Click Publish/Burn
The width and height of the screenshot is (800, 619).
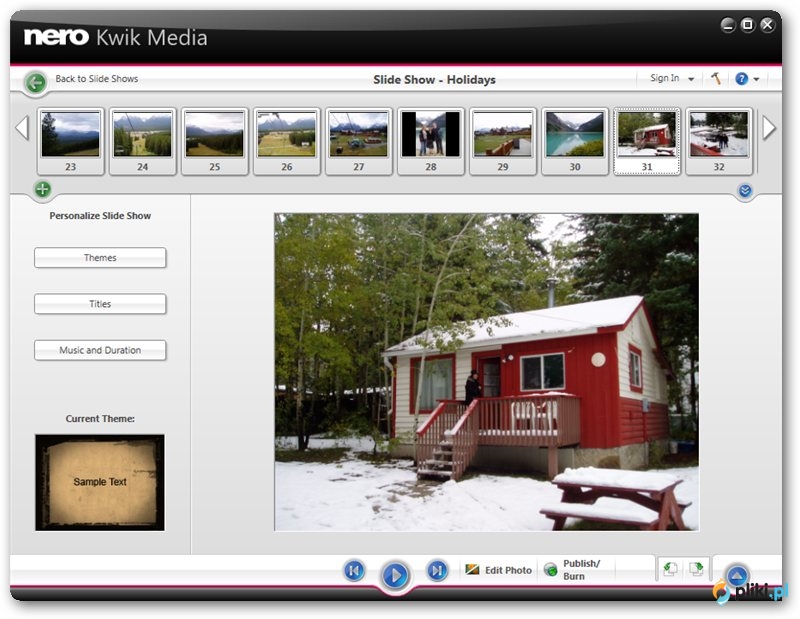point(572,570)
